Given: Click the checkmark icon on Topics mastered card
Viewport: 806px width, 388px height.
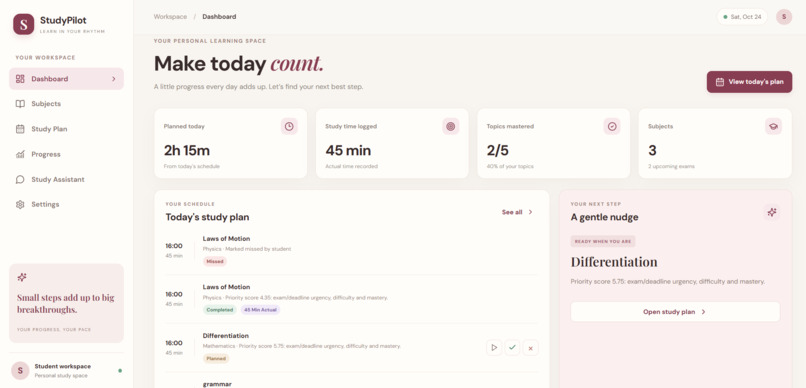Looking at the screenshot, I should pos(612,126).
